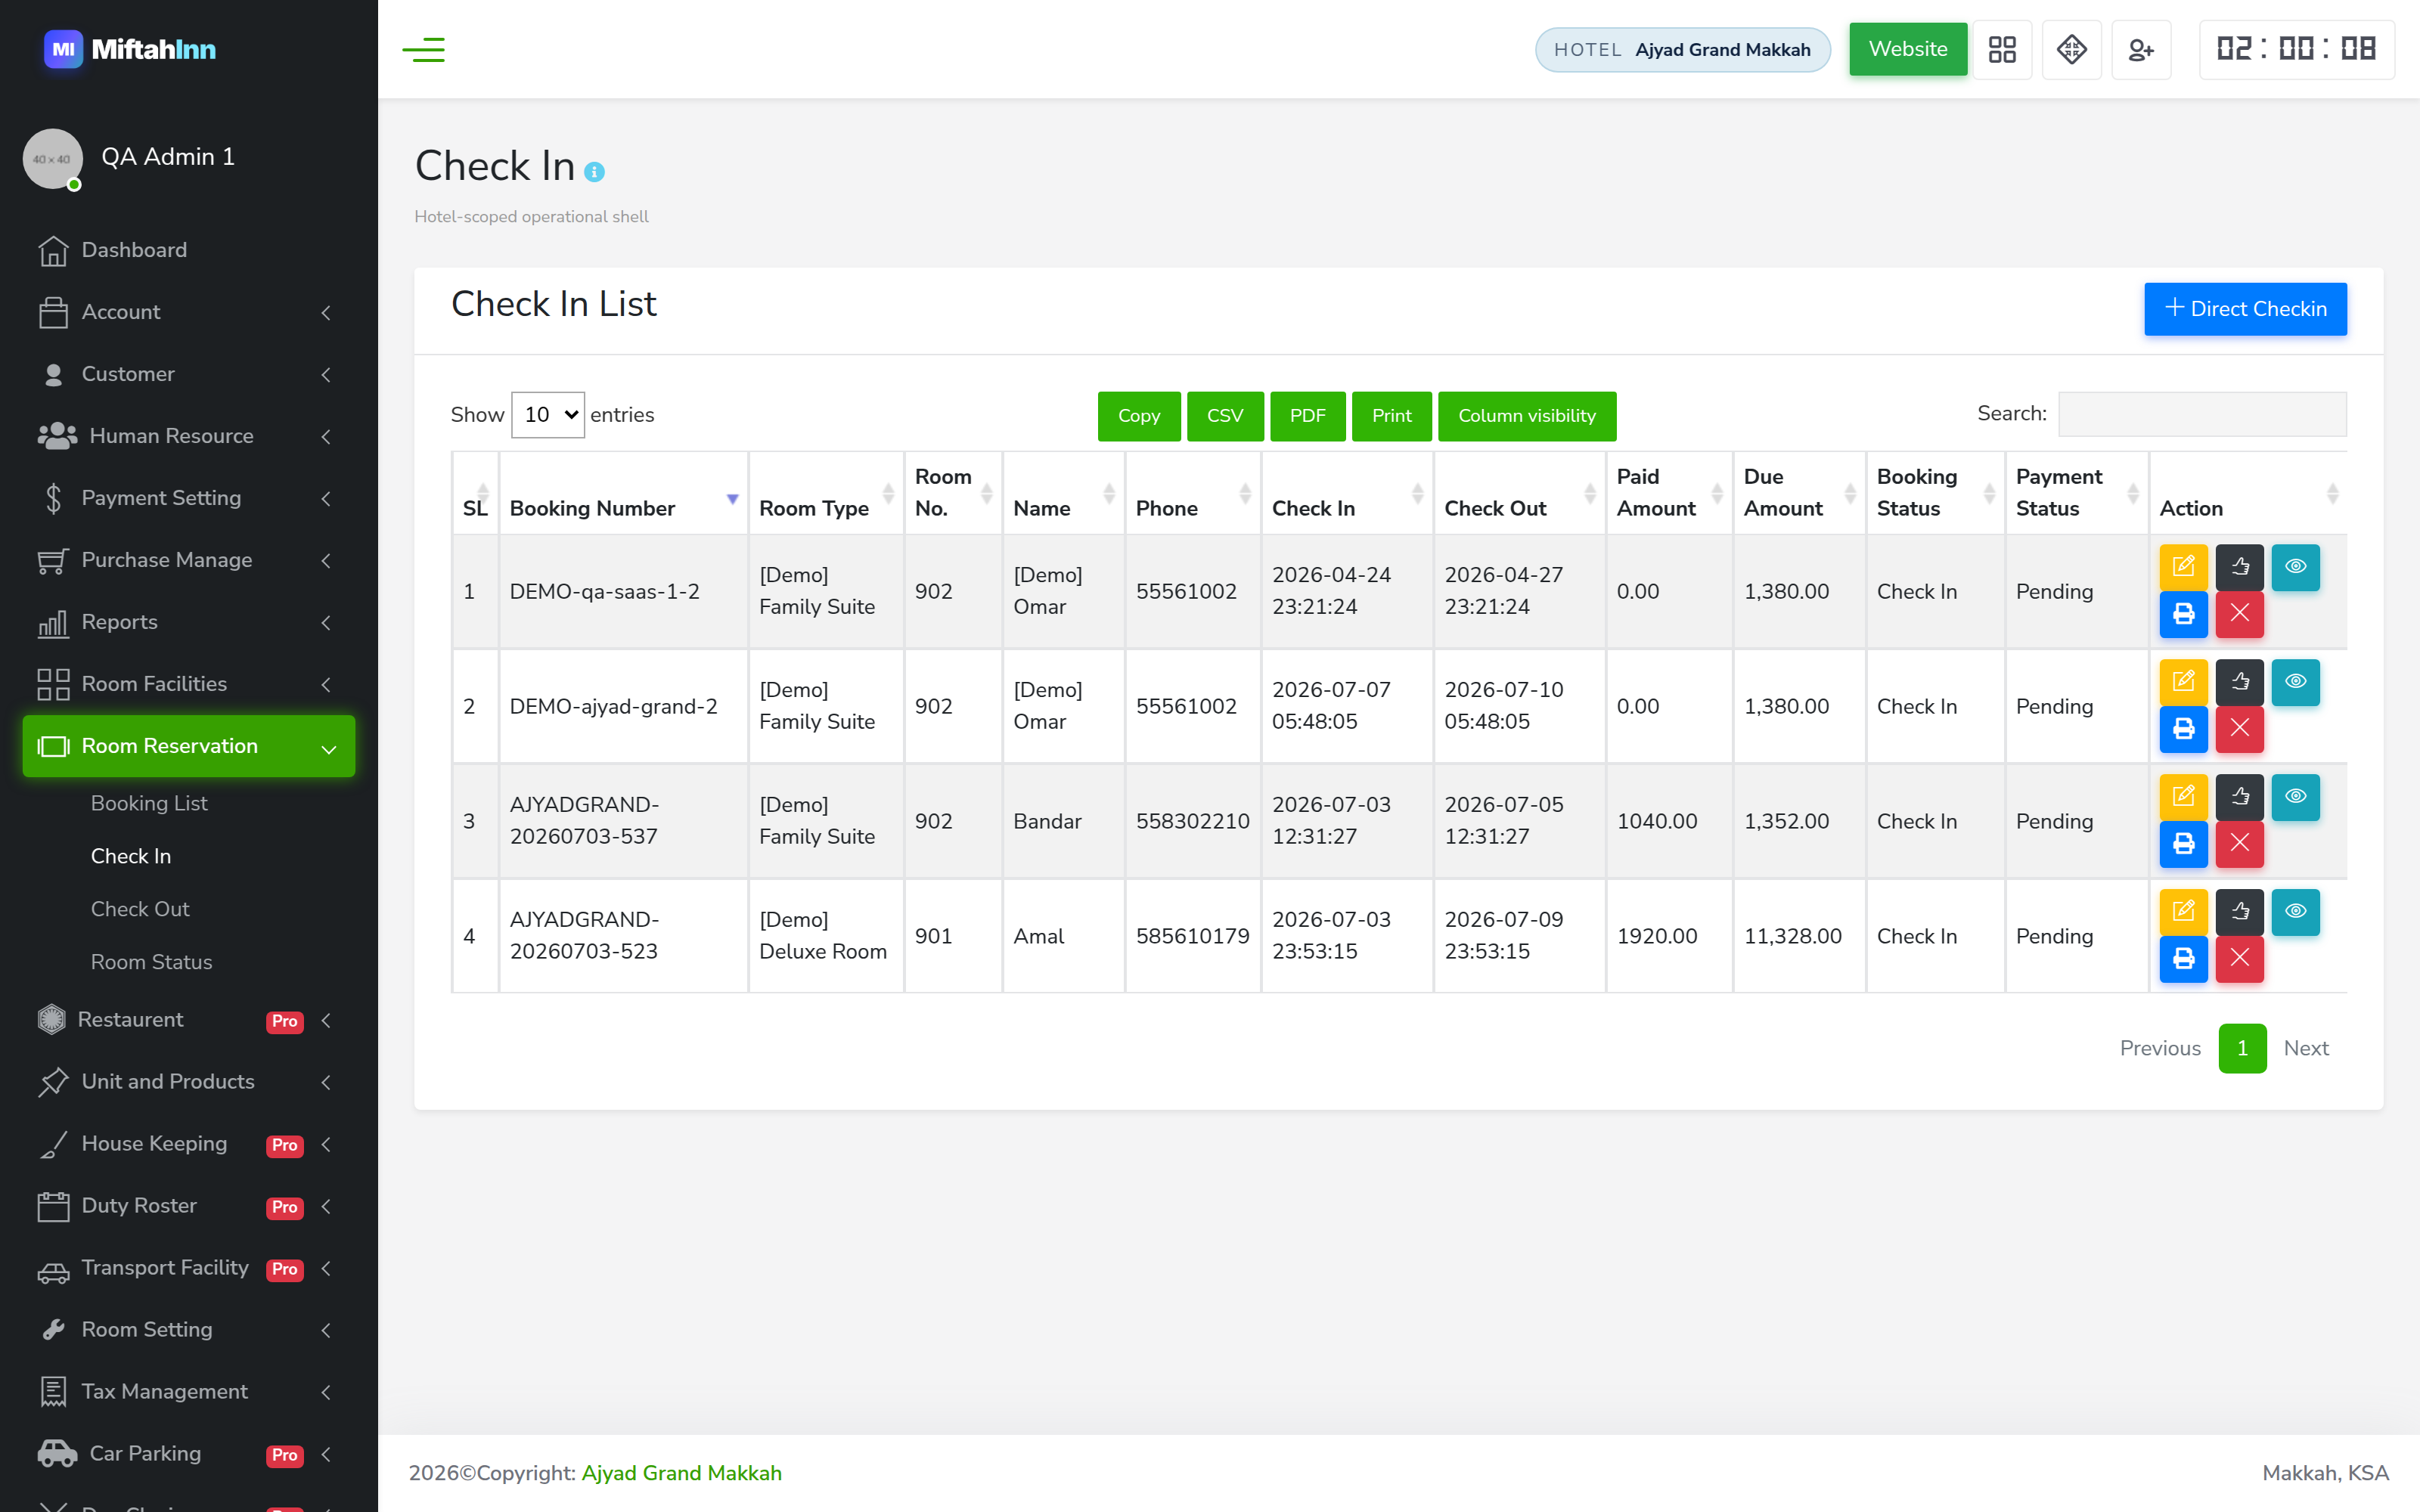
Task: Collapse the Room Reservation menu
Action: coord(189,746)
